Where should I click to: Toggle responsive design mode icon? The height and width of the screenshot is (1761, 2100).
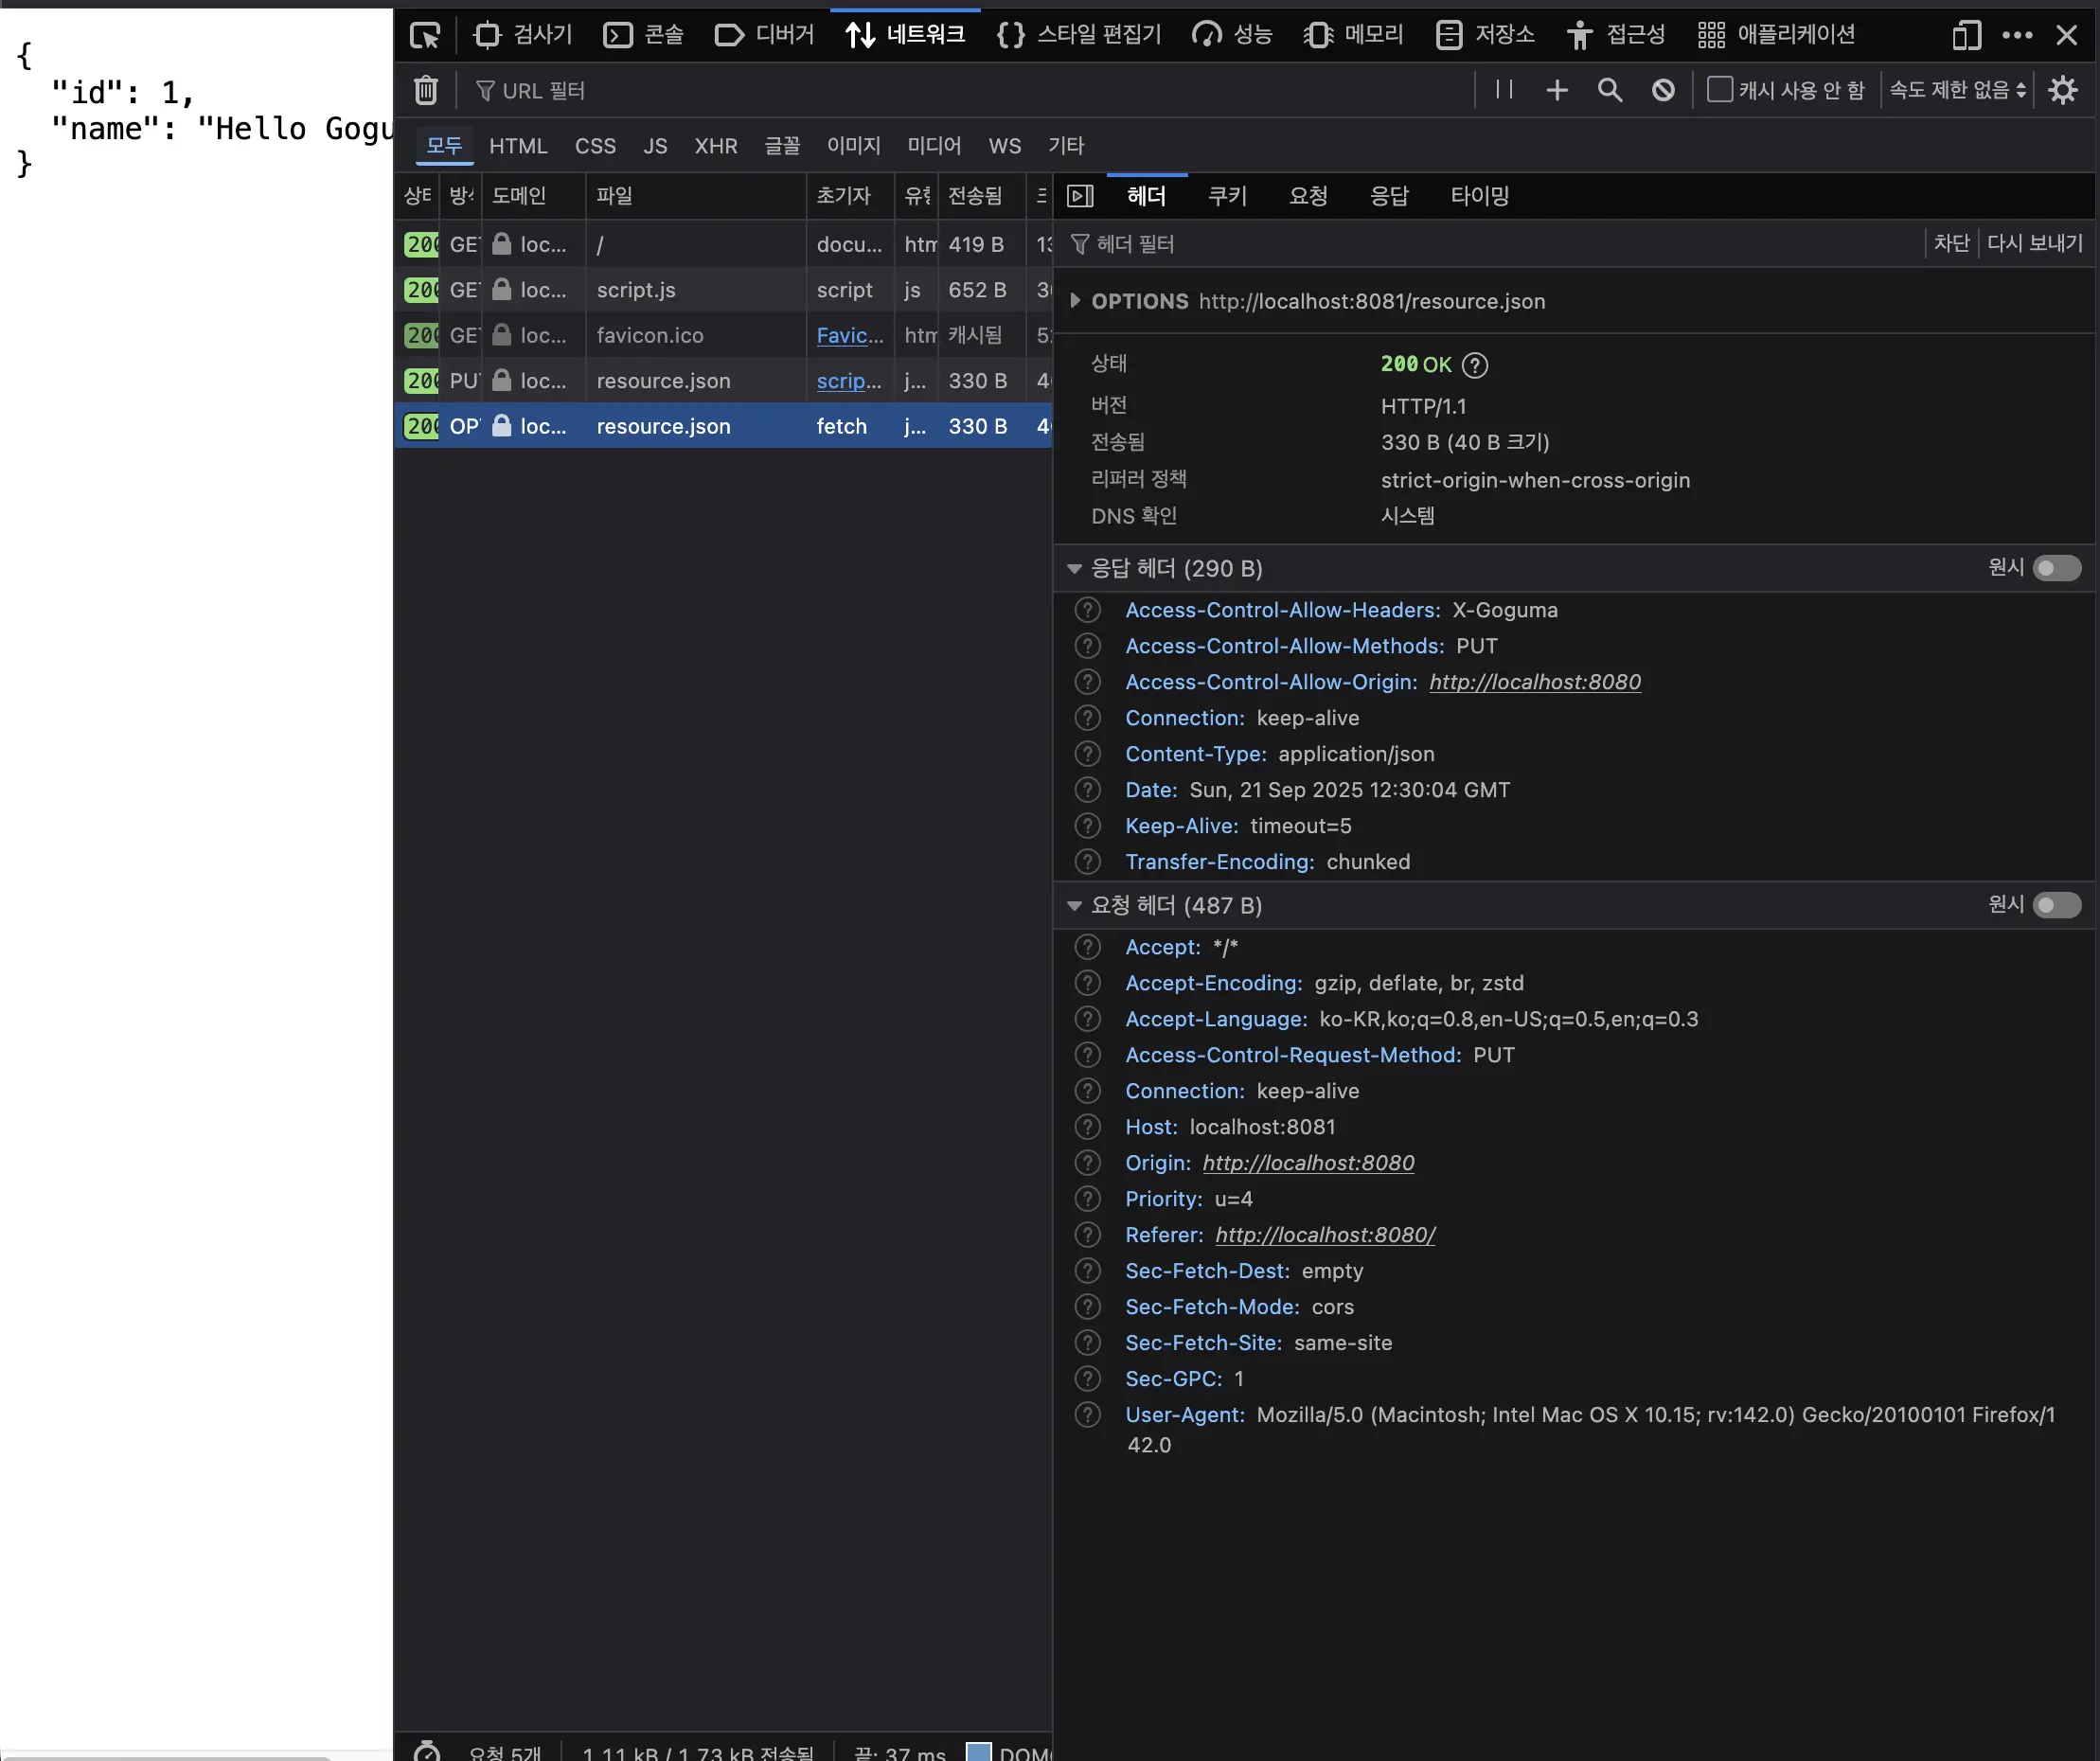1966,36
